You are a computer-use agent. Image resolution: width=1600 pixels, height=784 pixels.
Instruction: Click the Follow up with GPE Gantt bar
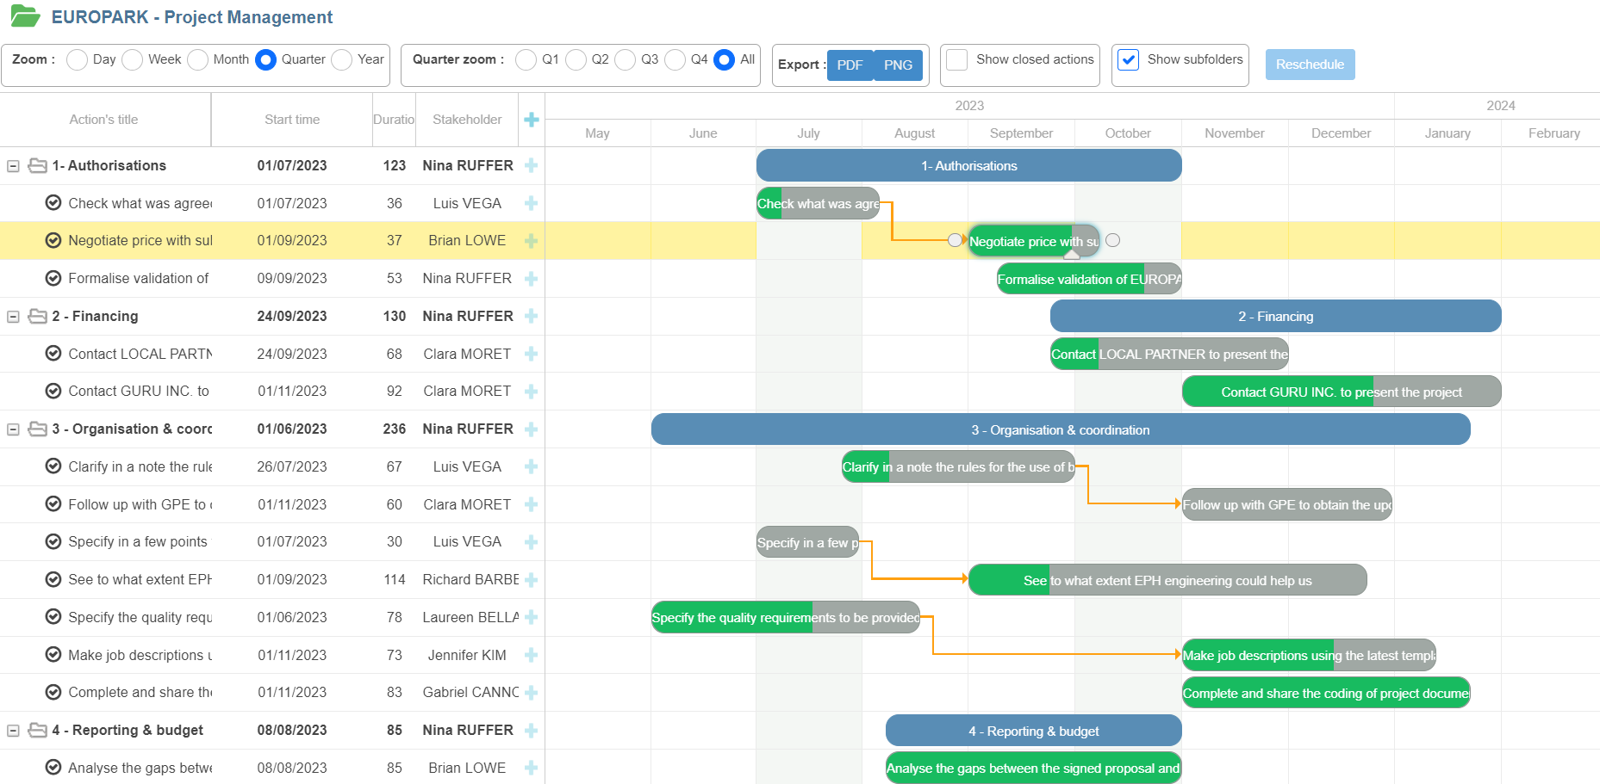pos(1286,505)
